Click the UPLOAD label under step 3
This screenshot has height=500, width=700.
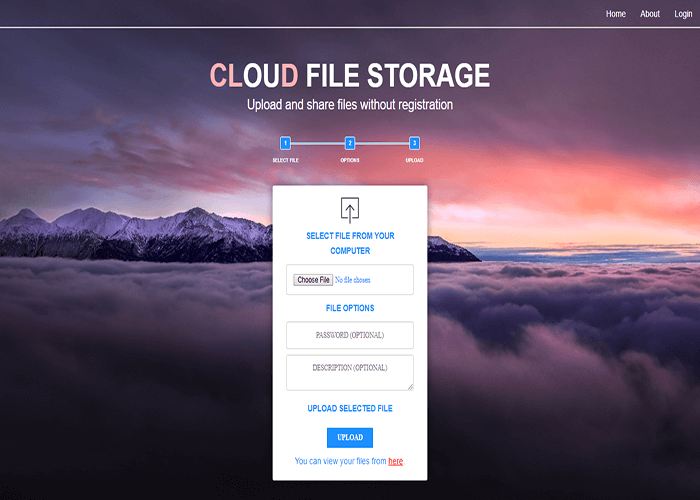(414, 160)
